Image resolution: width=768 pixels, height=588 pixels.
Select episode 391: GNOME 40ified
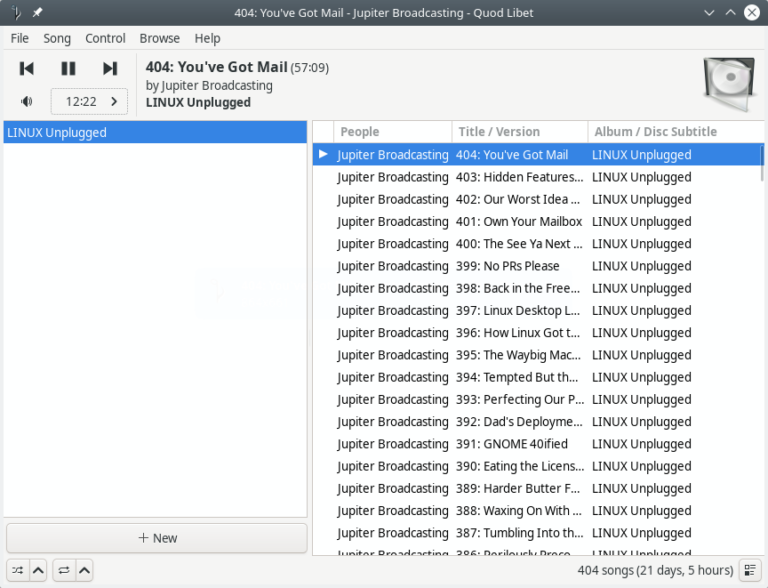tap(536, 444)
